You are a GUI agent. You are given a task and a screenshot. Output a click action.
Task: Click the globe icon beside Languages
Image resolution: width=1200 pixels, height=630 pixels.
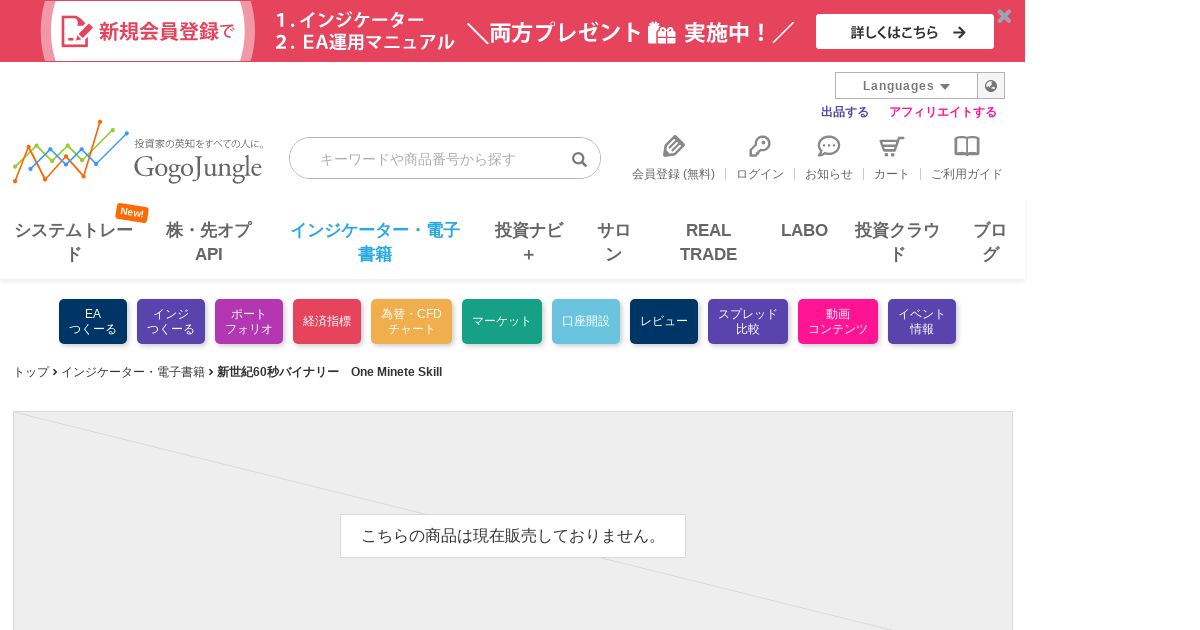click(x=991, y=86)
